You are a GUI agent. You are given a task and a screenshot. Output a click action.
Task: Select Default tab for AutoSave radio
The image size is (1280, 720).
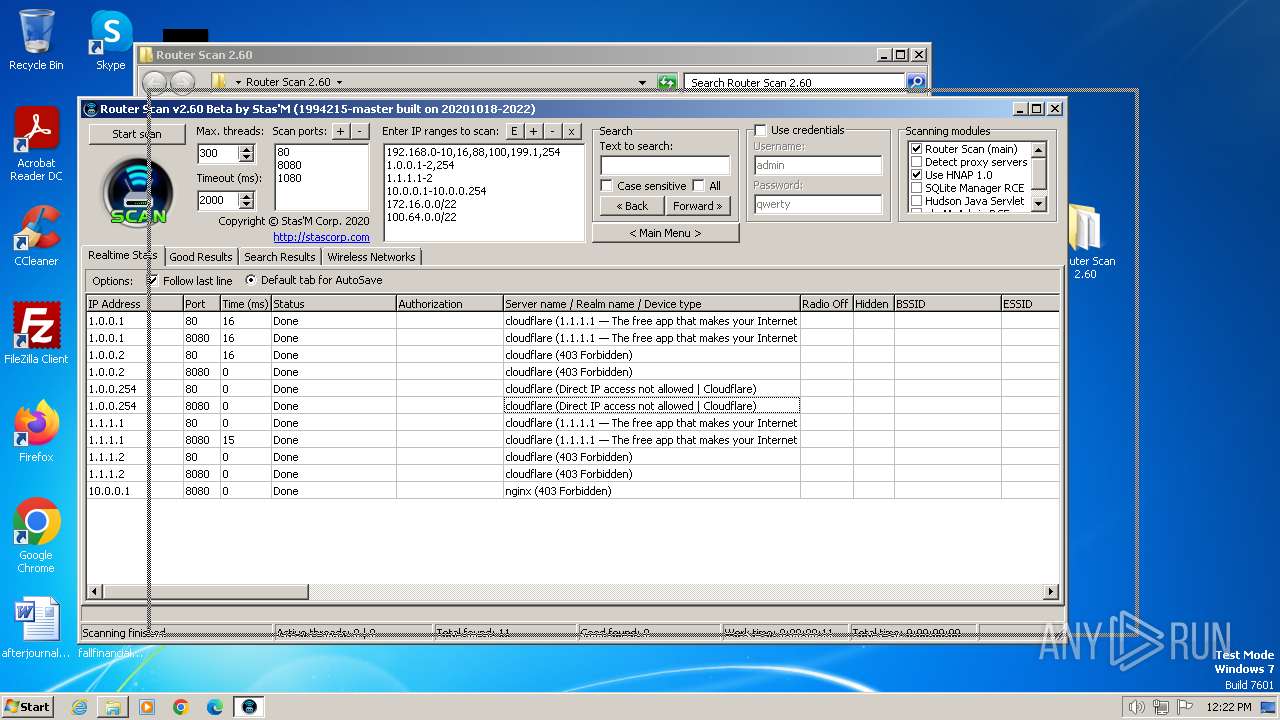(x=250, y=280)
